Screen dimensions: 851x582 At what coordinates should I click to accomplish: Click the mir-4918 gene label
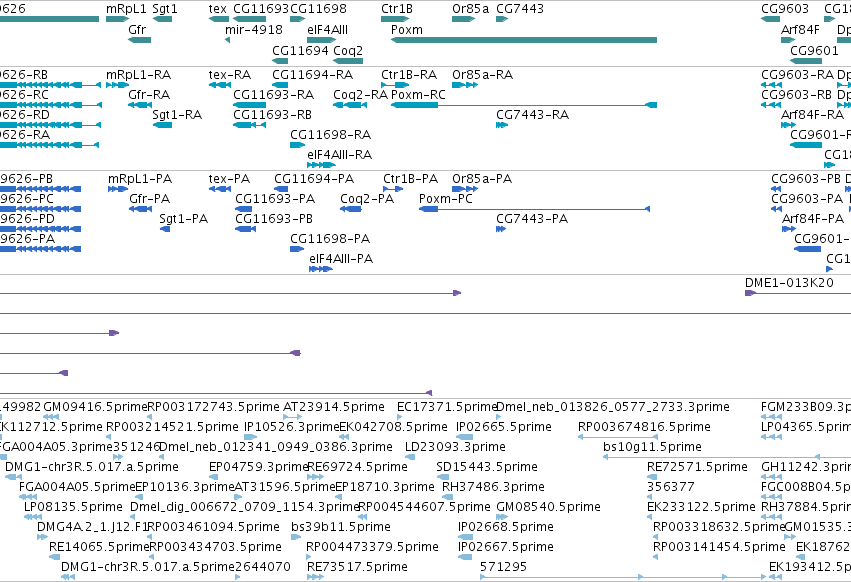[253, 30]
